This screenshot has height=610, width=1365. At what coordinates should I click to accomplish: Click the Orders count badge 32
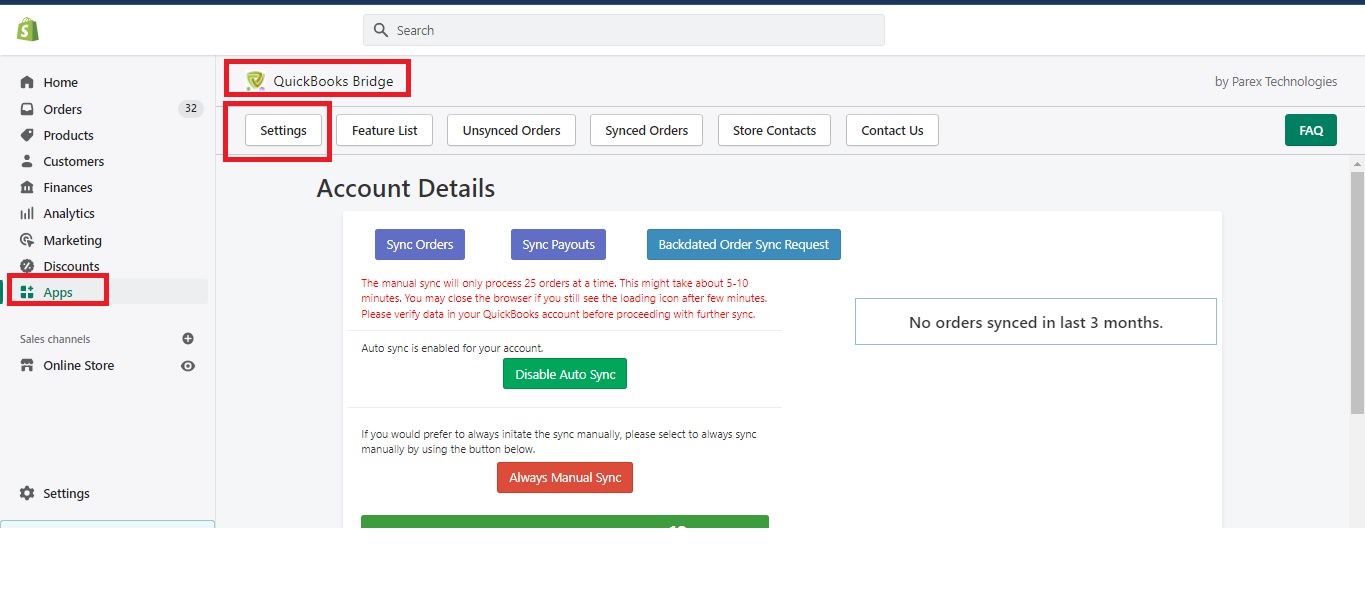click(x=191, y=108)
